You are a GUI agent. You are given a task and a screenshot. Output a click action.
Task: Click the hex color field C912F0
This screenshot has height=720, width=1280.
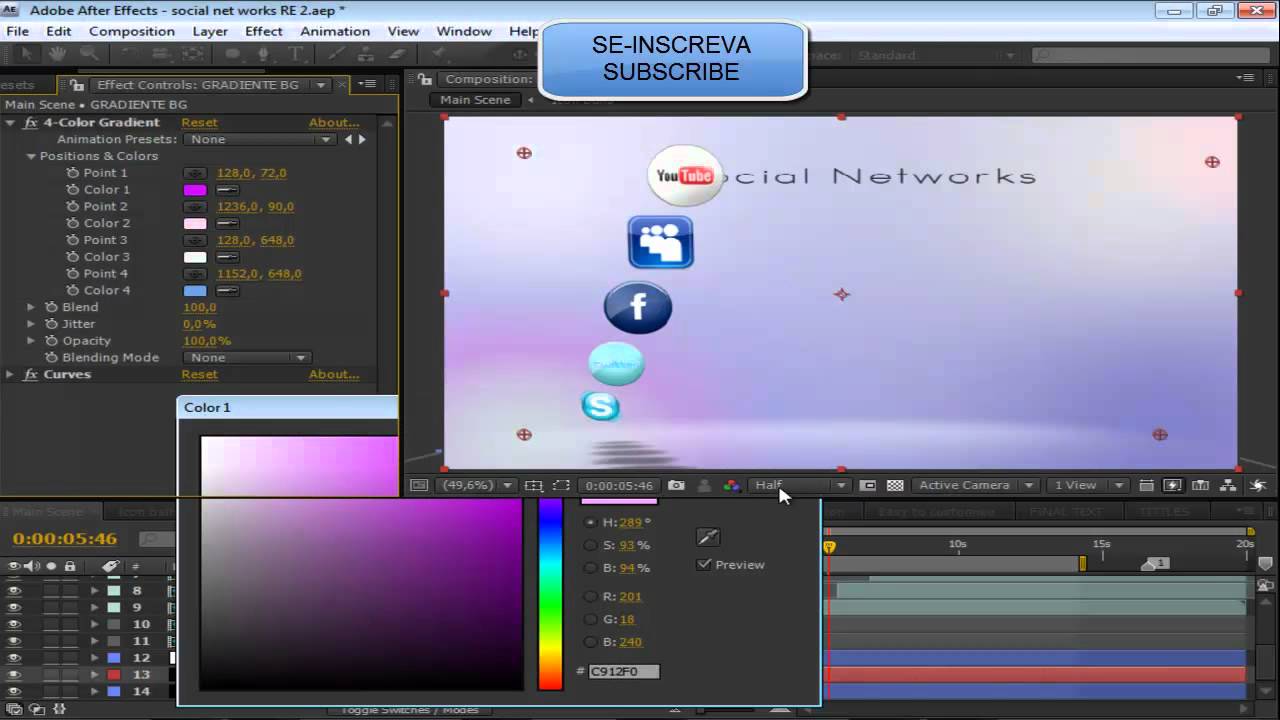pos(623,672)
